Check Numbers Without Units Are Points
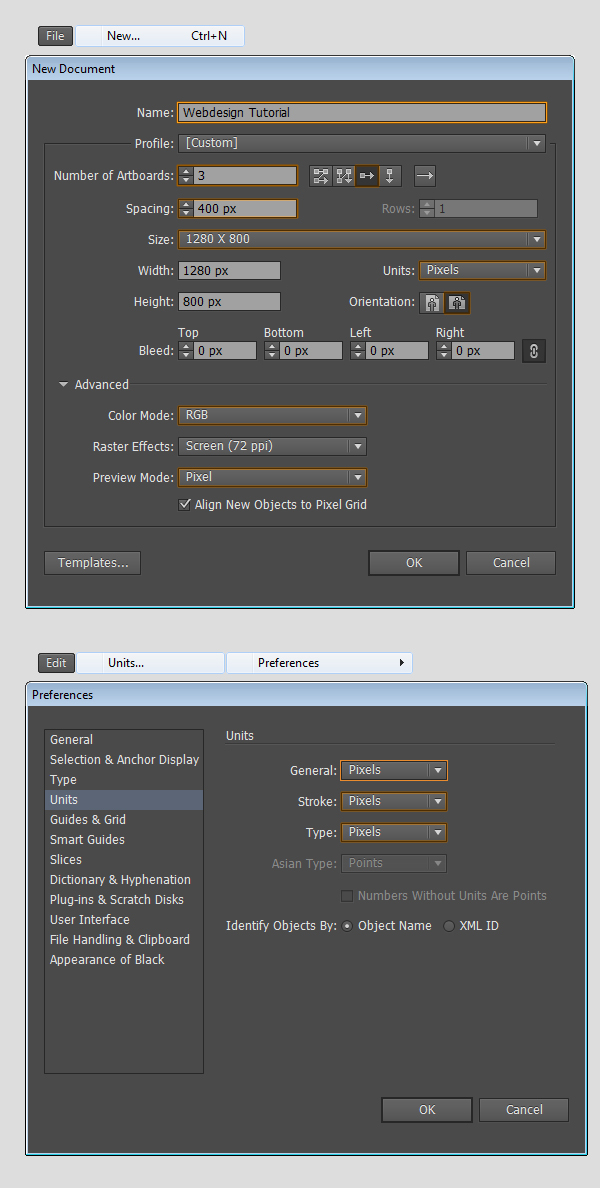 347,896
